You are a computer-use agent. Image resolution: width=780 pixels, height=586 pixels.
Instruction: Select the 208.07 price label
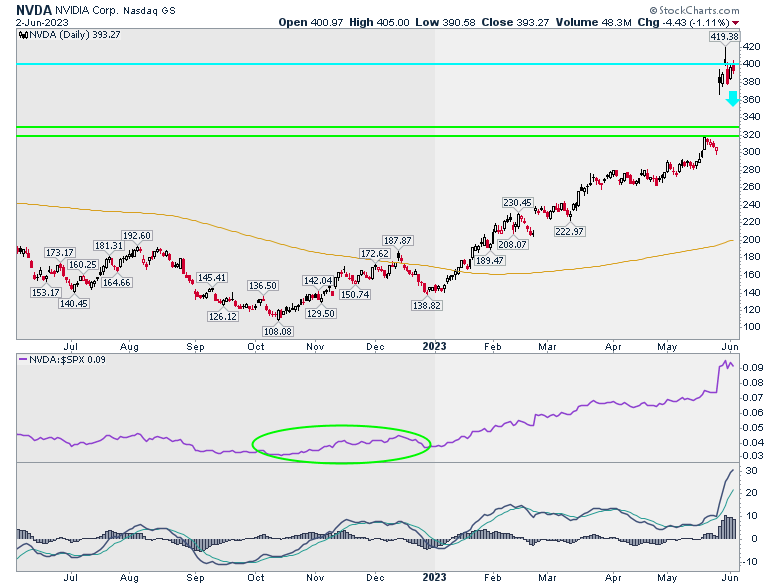[512, 244]
